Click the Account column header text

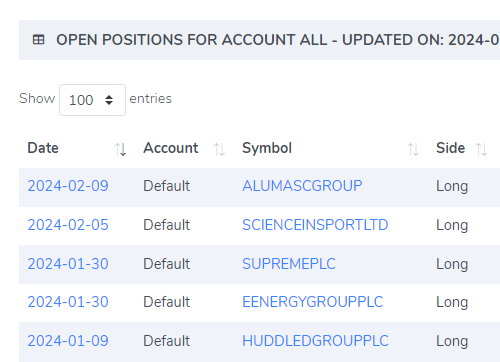point(171,148)
